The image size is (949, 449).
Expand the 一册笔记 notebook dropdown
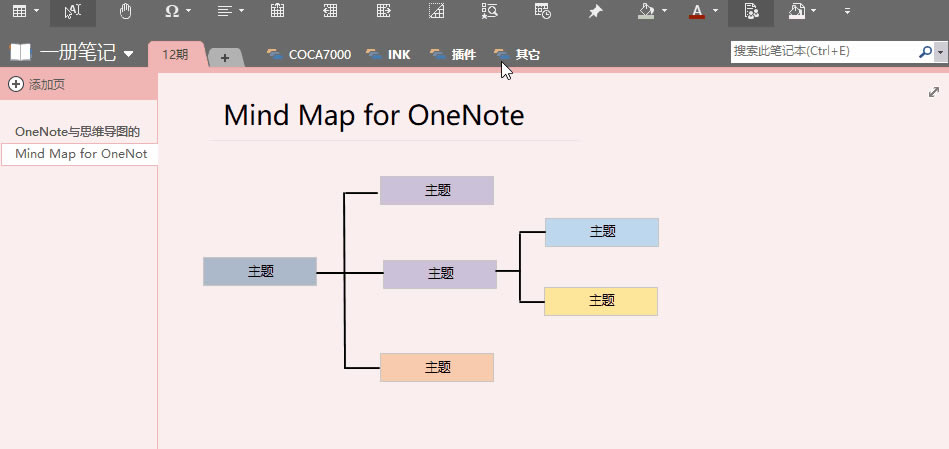(x=128, y=54)
